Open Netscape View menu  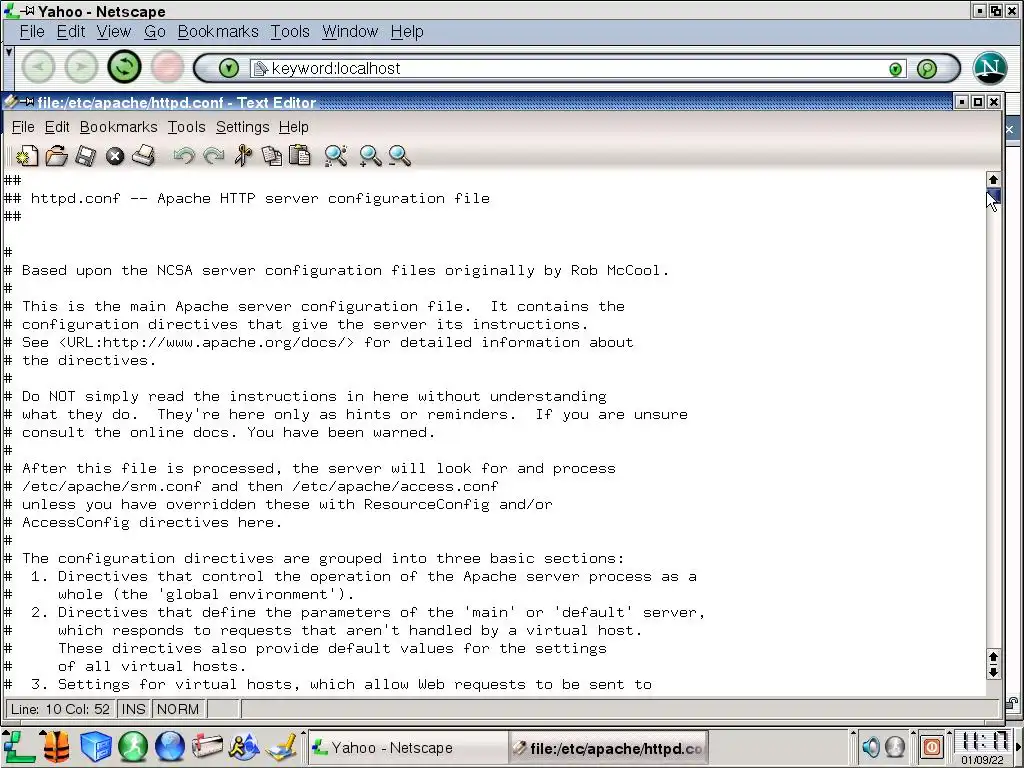click(x=114, y=31)
